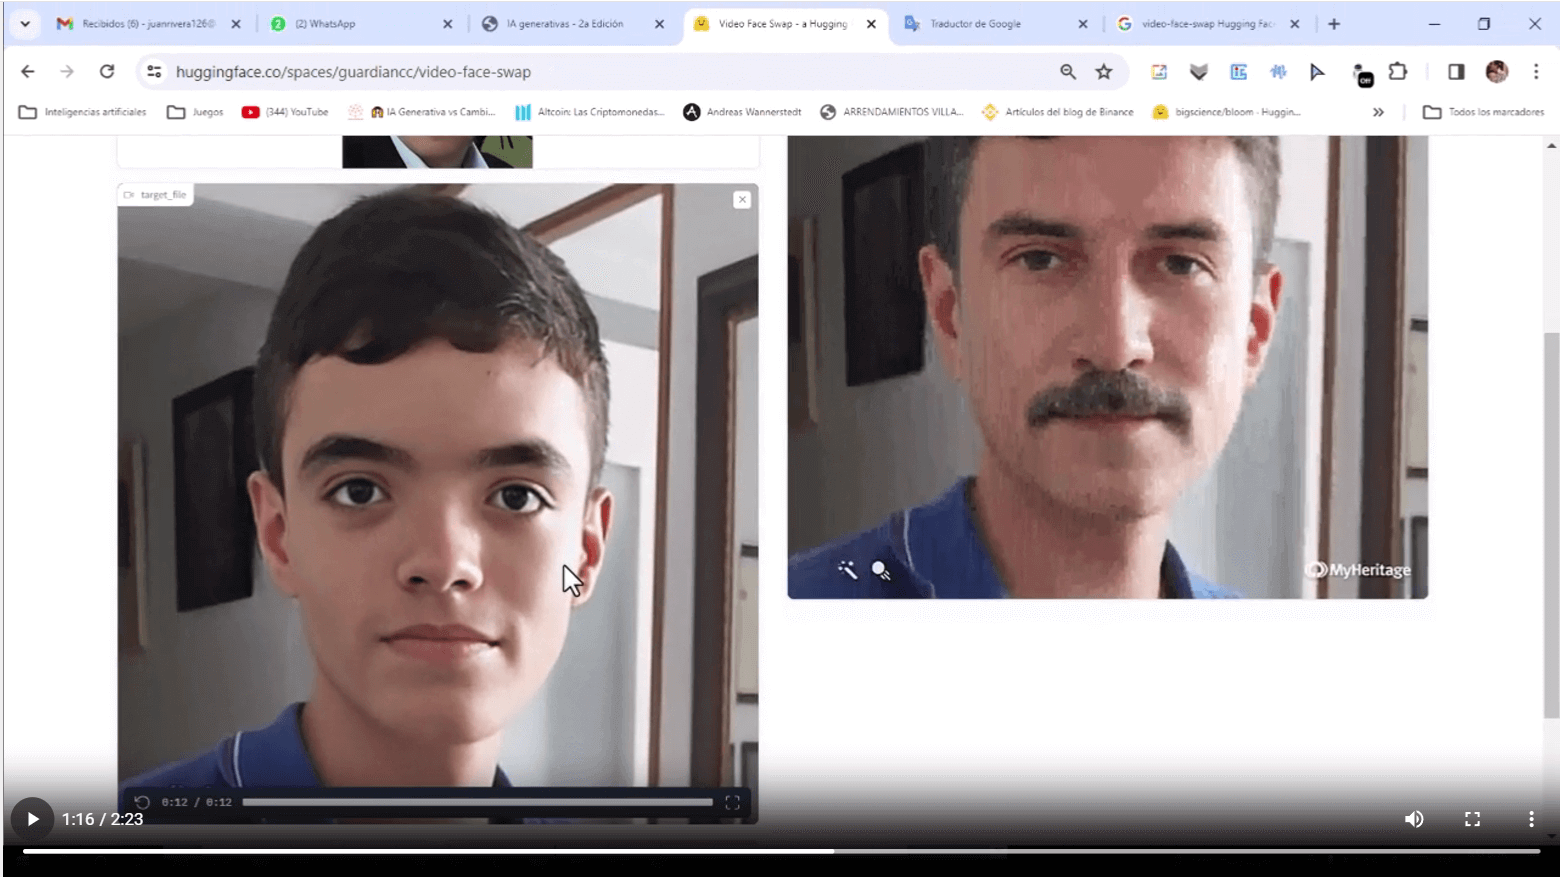Open the first extension icon after bookmark star
1560x877 pixels.
pos(1159,72)
